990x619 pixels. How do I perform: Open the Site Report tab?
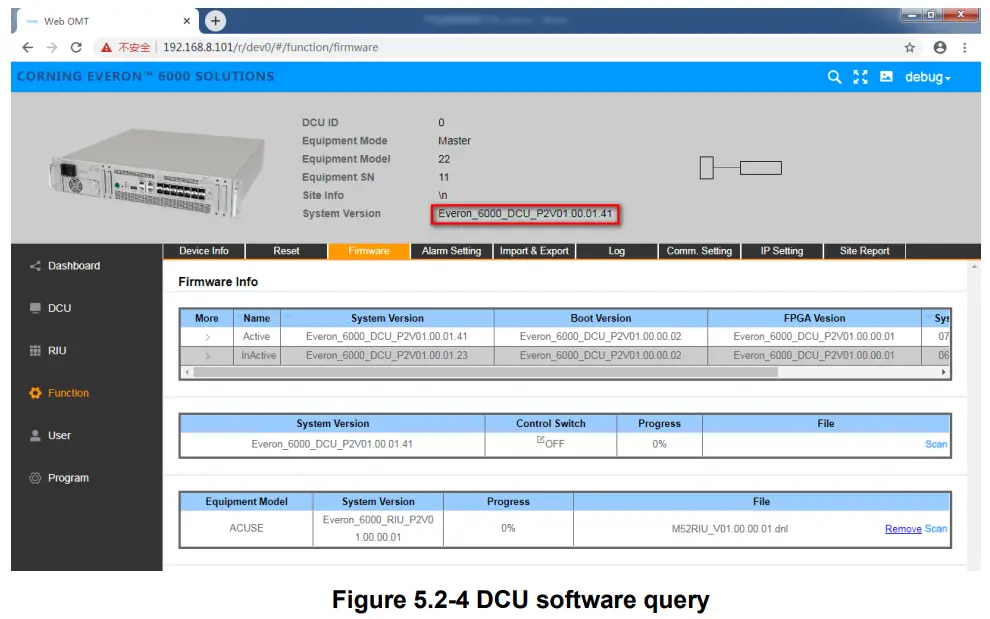(864, 251)
